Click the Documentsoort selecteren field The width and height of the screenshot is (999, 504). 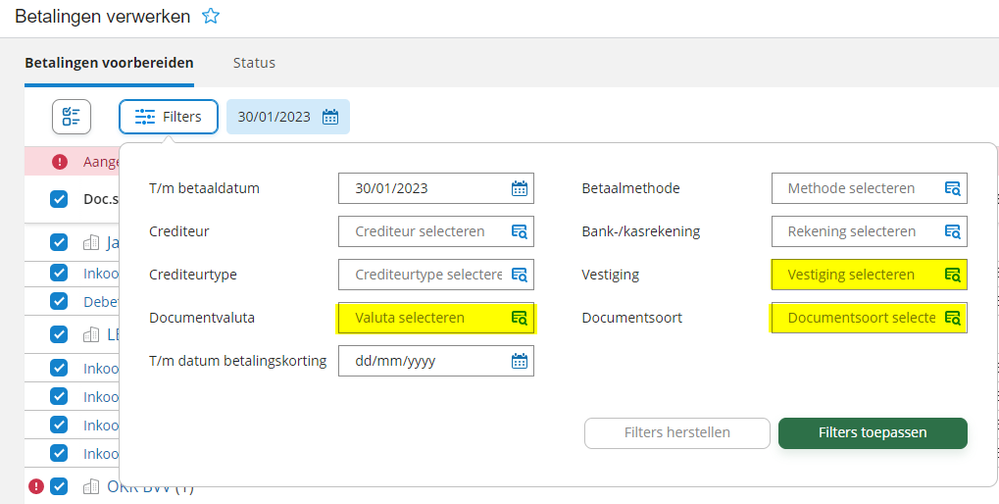pyautogui.click(x=869, y=317)
